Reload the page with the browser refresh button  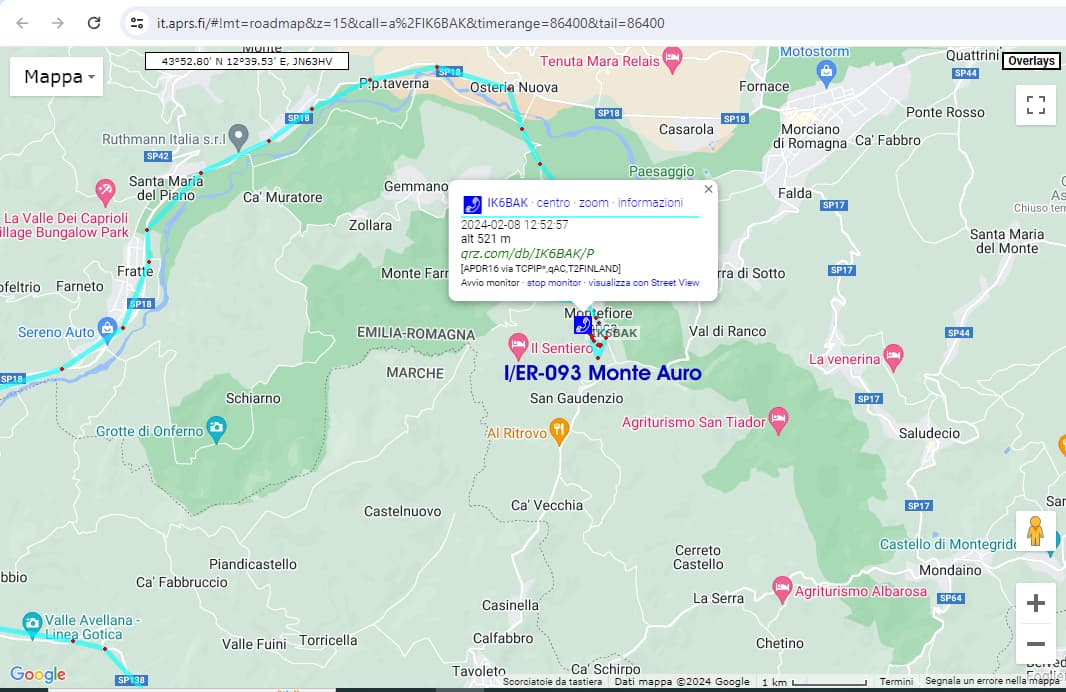click(x=94, y=23)
